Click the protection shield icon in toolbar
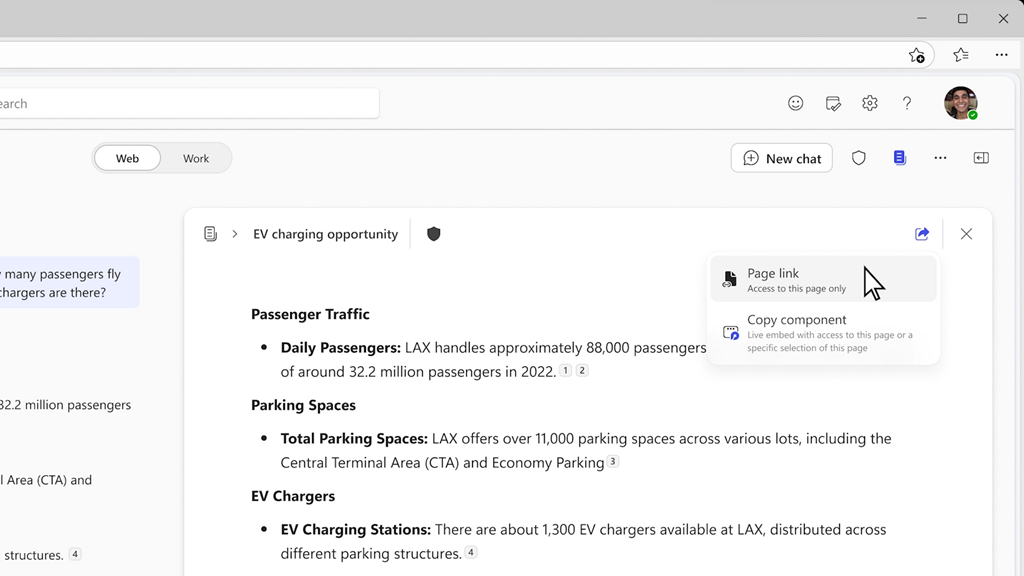 click(859, 158)
